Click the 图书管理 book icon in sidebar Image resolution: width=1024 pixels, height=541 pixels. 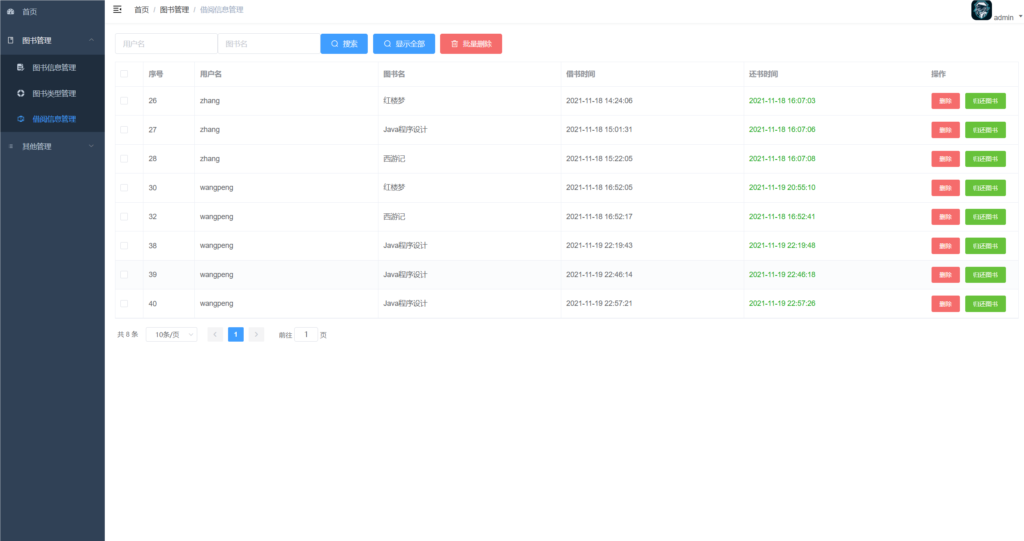(x=10, y=41)
